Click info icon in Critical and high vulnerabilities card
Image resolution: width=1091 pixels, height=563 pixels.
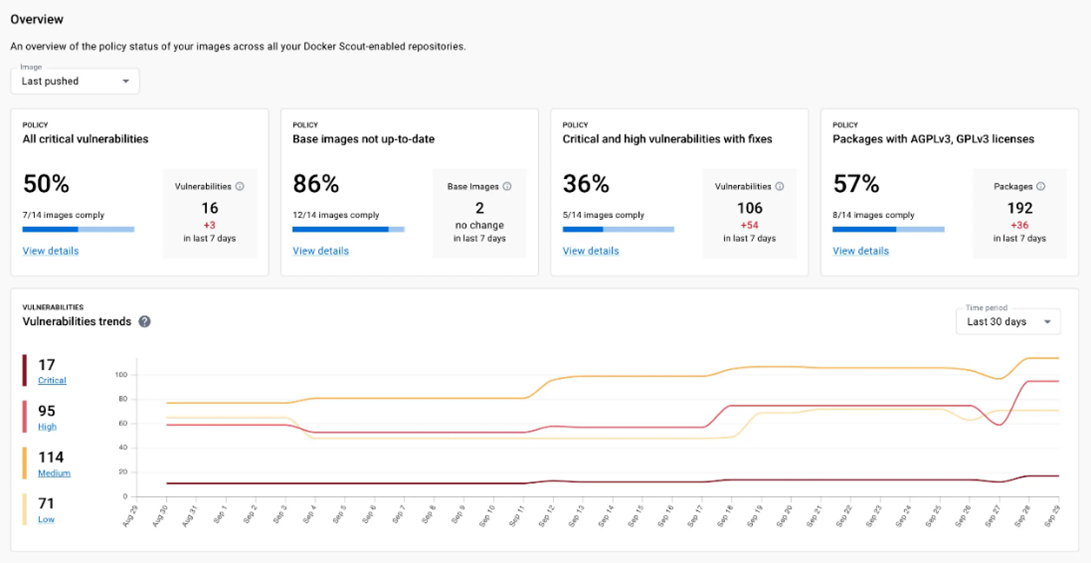click(780, 187)
